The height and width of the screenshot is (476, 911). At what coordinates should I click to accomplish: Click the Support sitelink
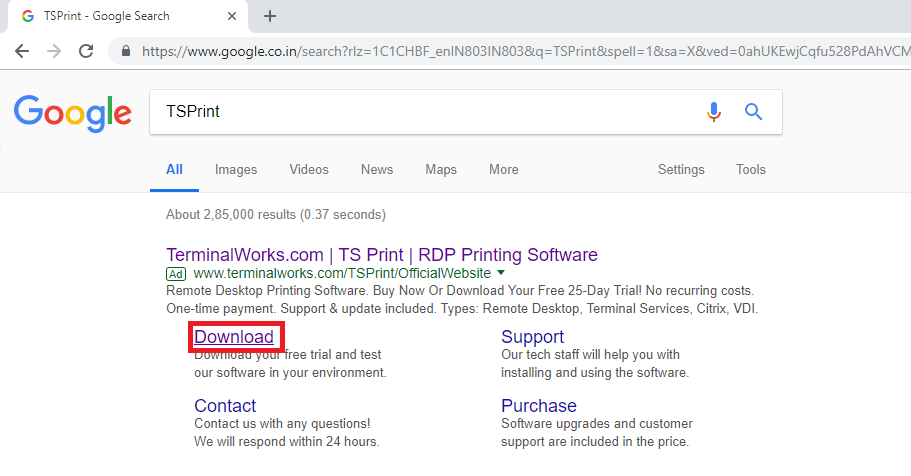pos(532,337)
